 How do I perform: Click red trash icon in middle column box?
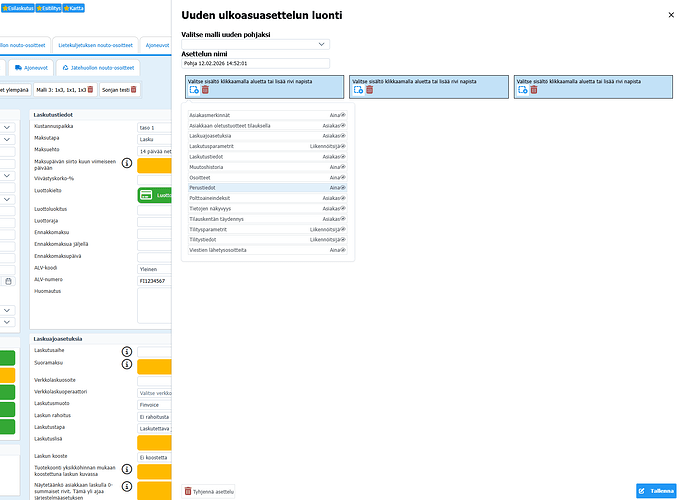click(369, 90)
